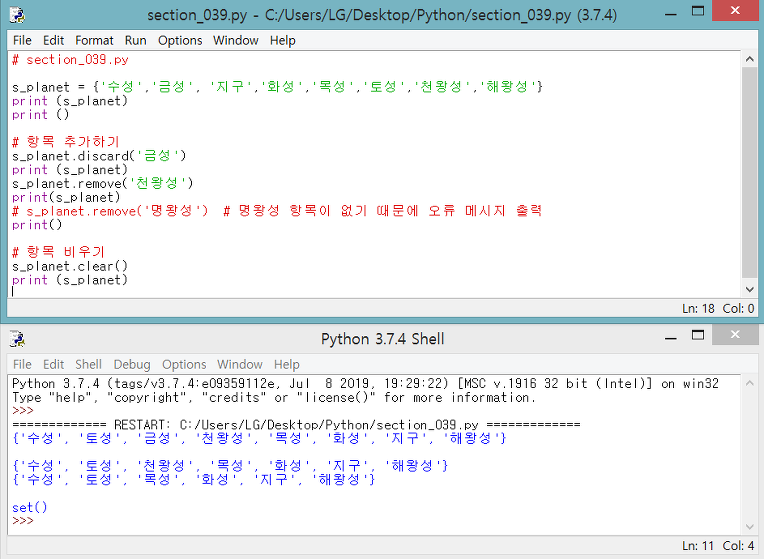Click the empty last line in the editor
The width and height of the screenshot is (764, 559).
pos(374,291)
